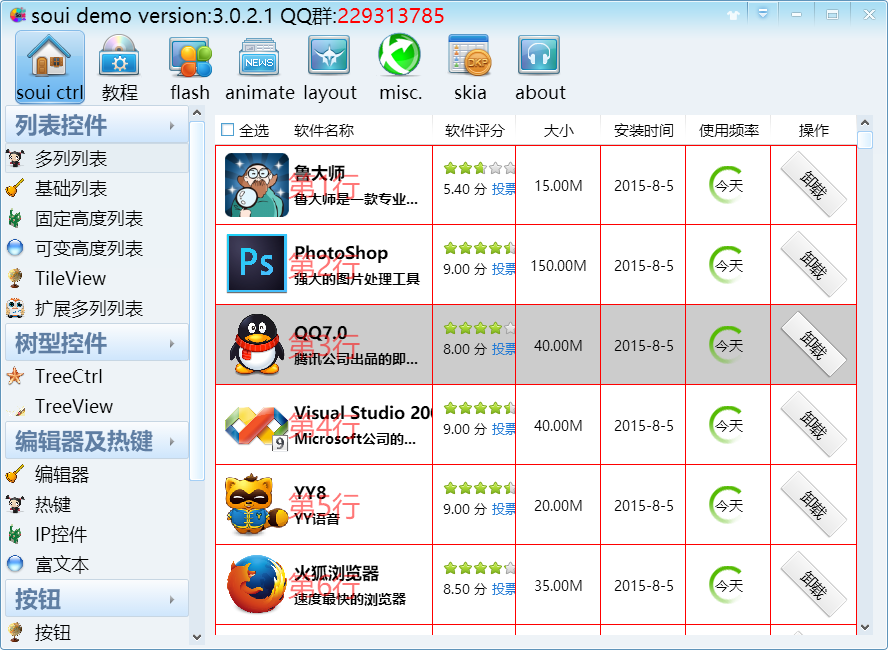Collapse the 按钮 group header
The height and width of the screenshot is (650, 888).
click(97, 598)
